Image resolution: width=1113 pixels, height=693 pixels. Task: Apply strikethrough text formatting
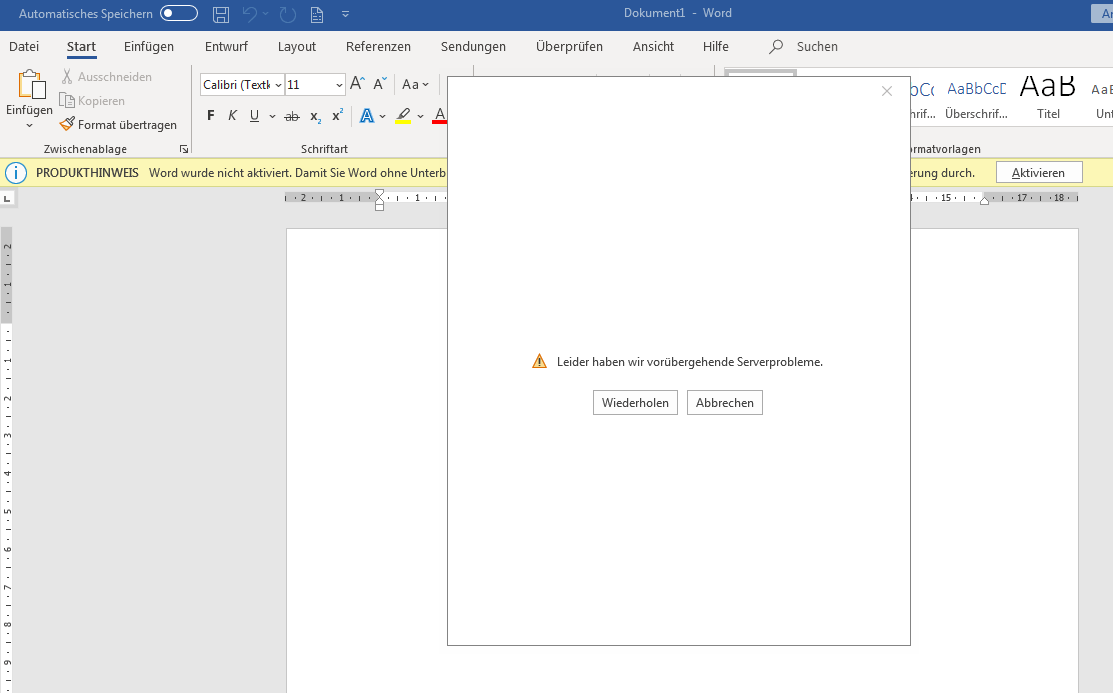tap(292, 116)
